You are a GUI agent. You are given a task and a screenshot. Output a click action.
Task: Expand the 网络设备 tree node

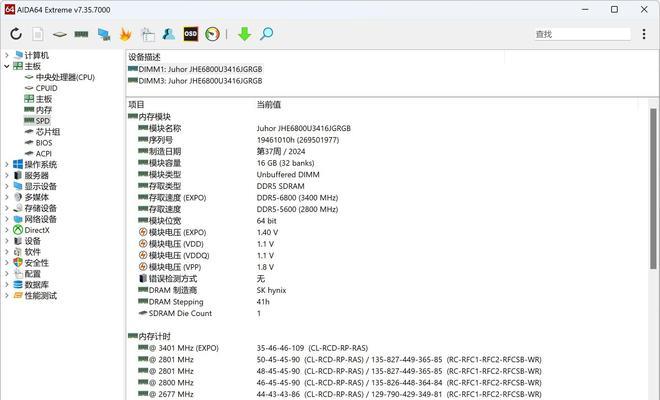(x=6, y=219)
